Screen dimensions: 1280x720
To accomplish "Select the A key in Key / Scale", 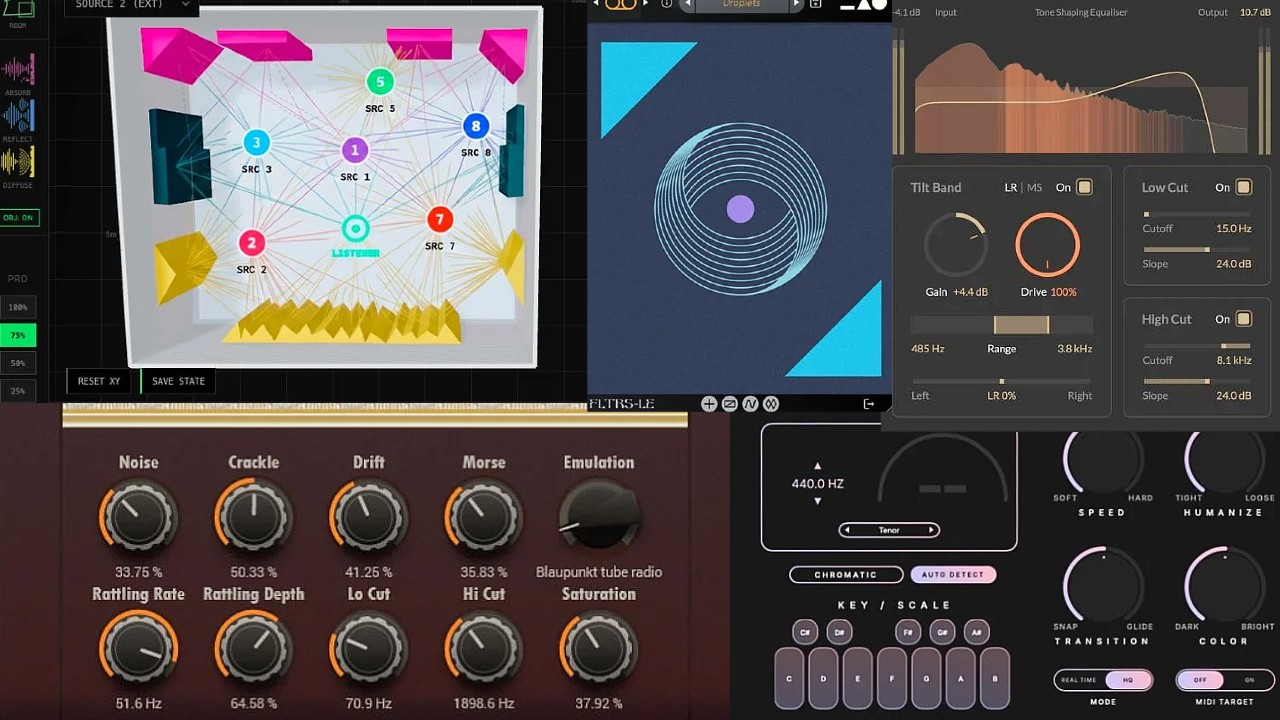I will [x=960, y=678].
